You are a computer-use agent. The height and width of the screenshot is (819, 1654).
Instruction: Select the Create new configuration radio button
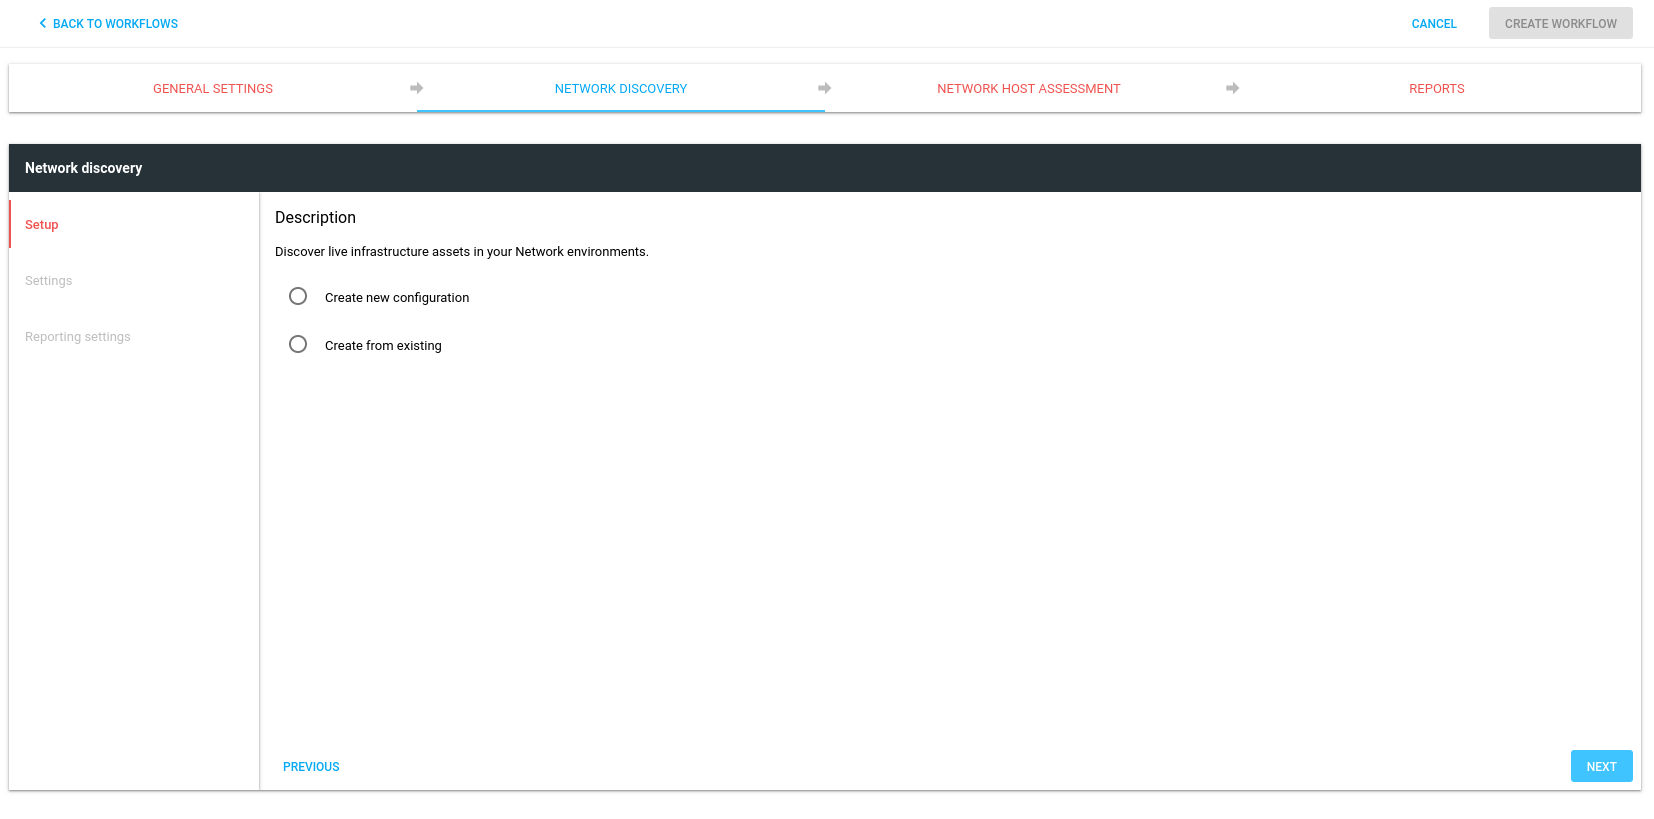[298, 296]
